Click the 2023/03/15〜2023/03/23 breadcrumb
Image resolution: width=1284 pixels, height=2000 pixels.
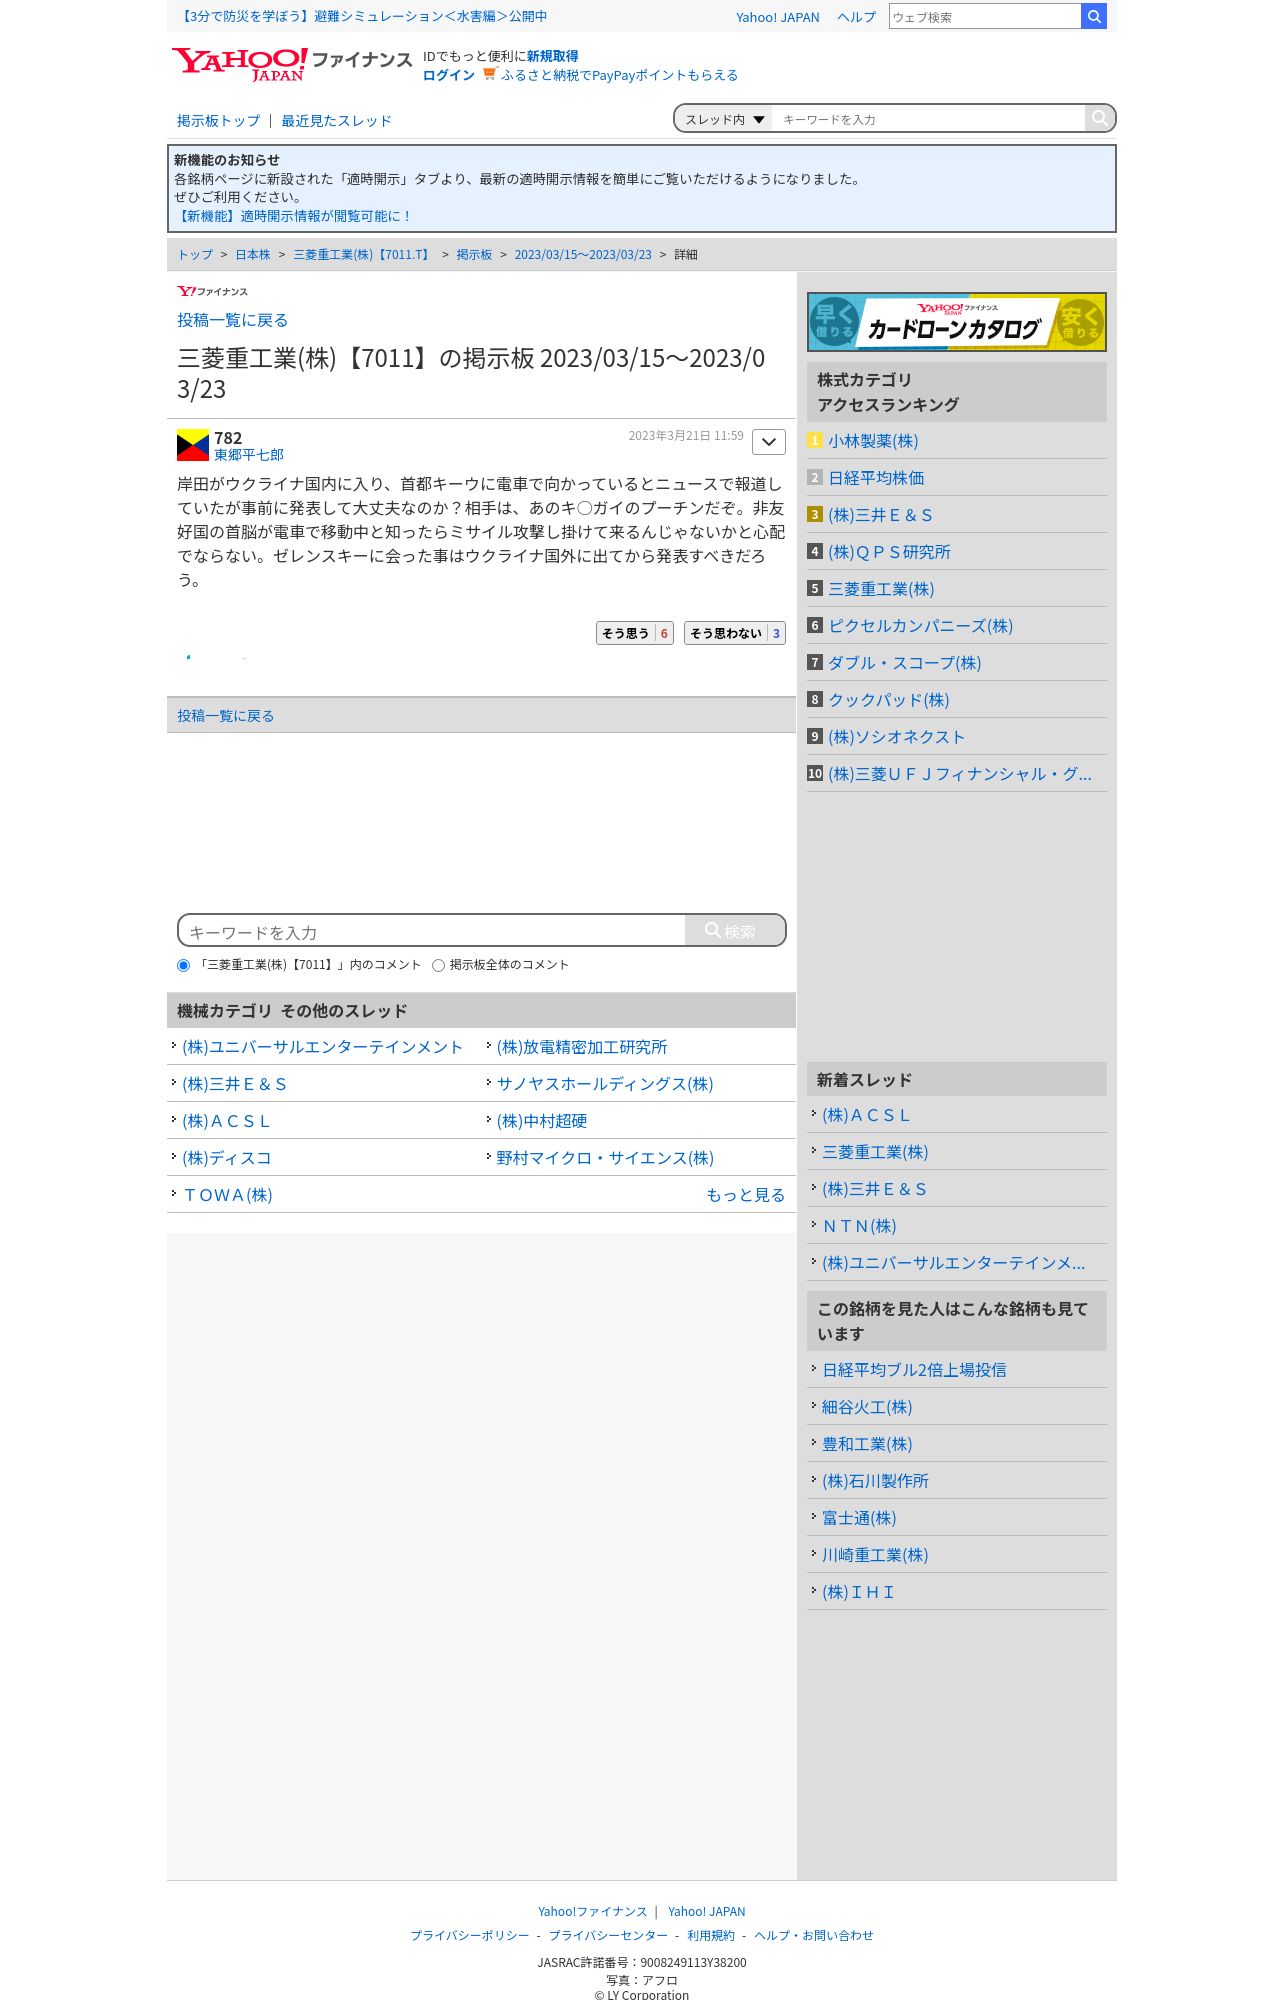tap(583, 255)
